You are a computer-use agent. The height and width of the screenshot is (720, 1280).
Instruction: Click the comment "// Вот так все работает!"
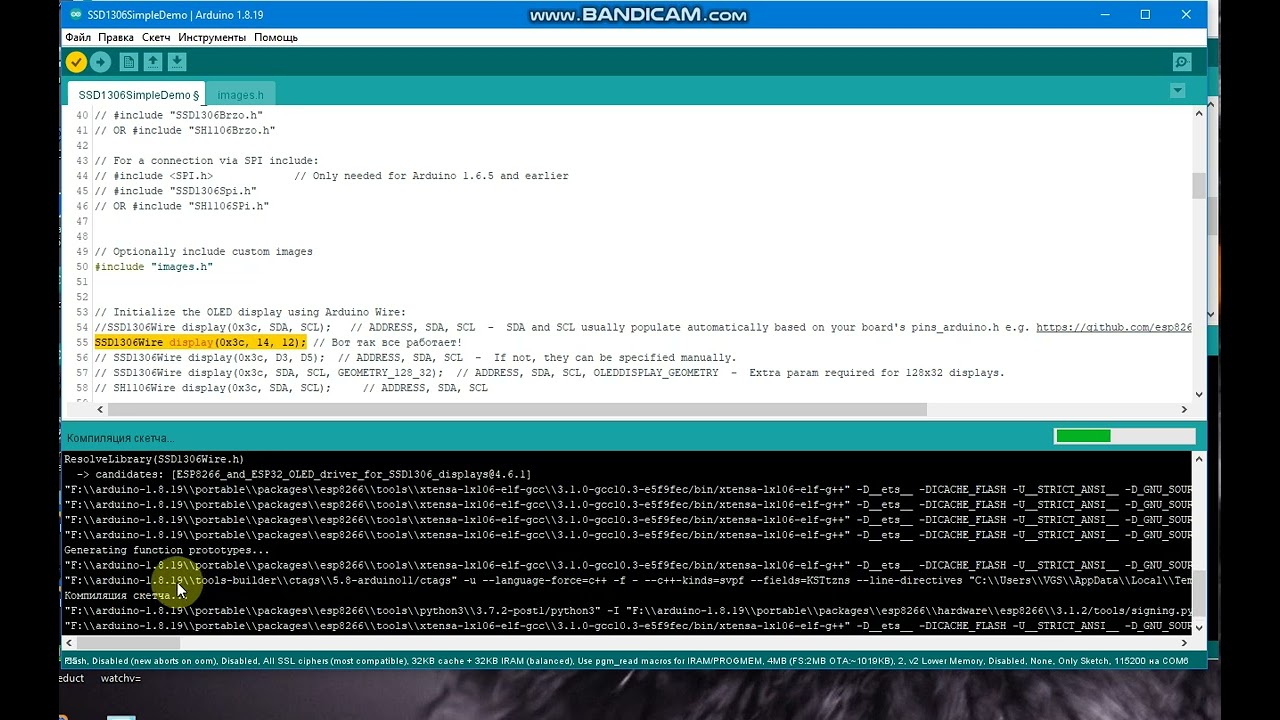(387, 343)
